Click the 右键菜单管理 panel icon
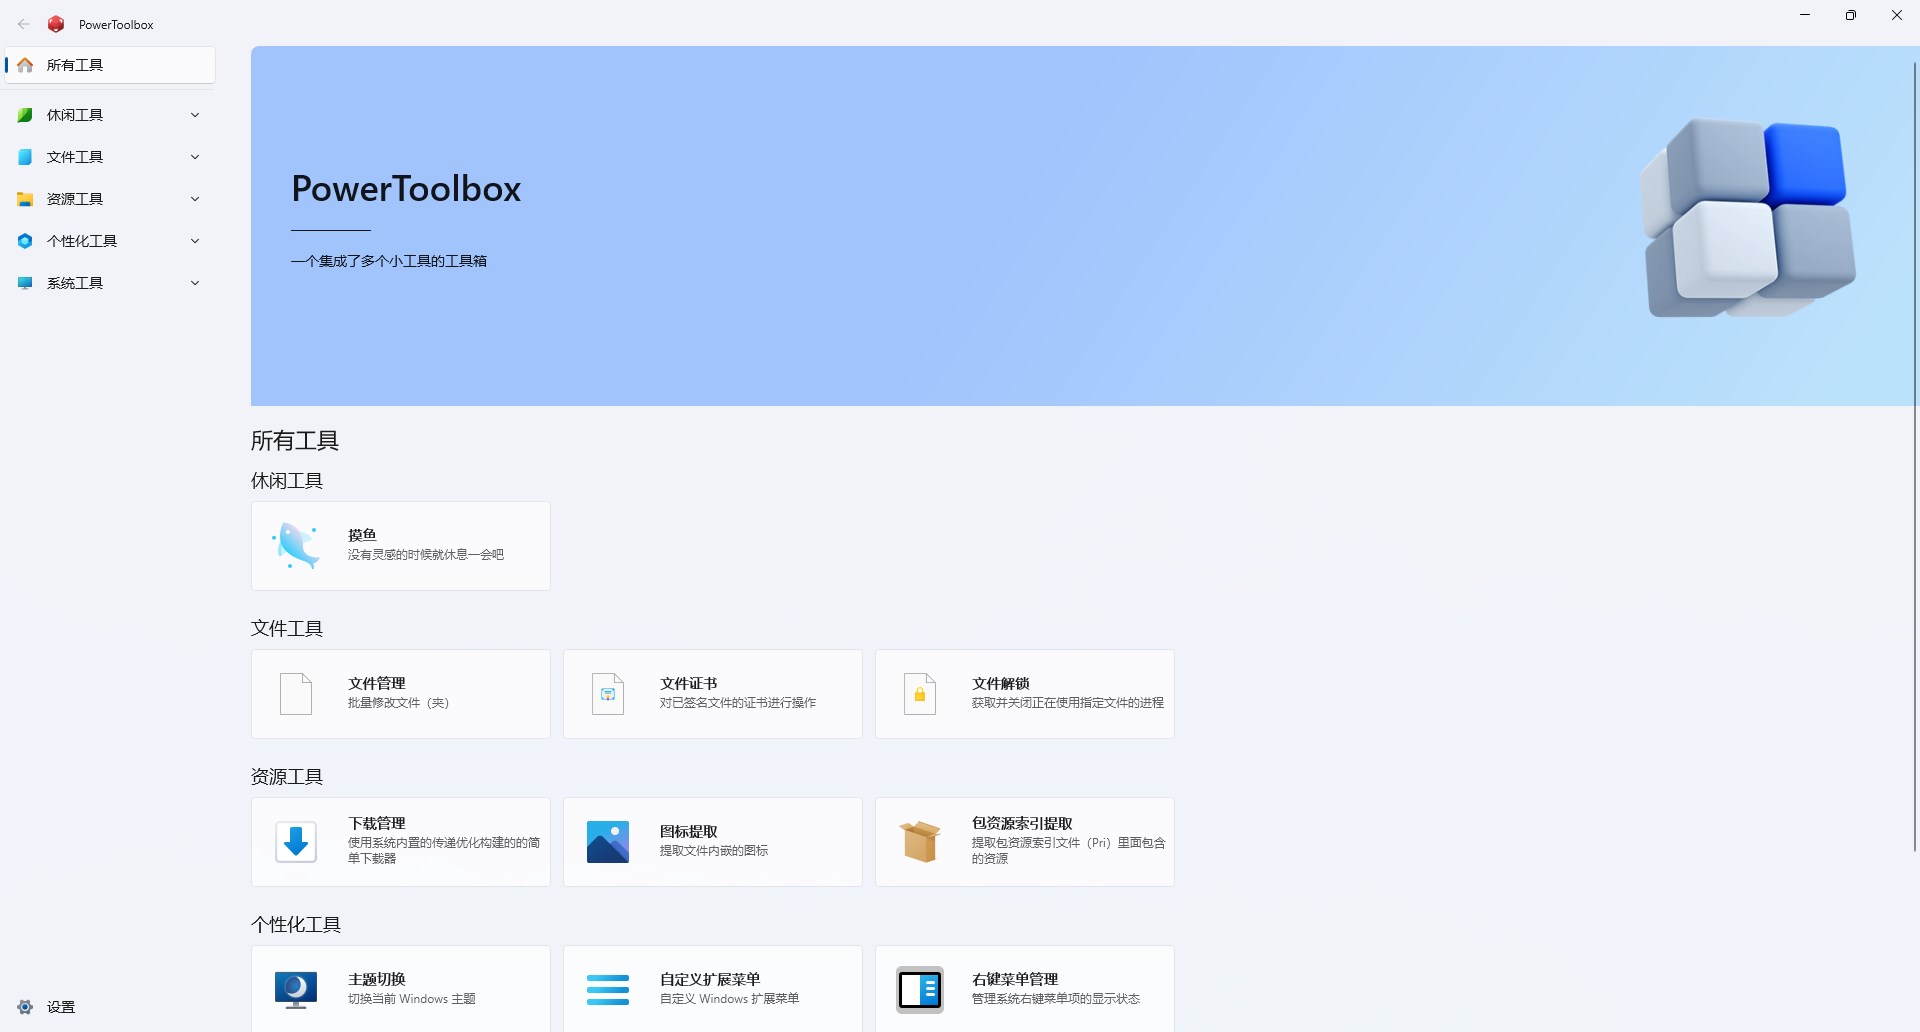 [x=920, y=990]
